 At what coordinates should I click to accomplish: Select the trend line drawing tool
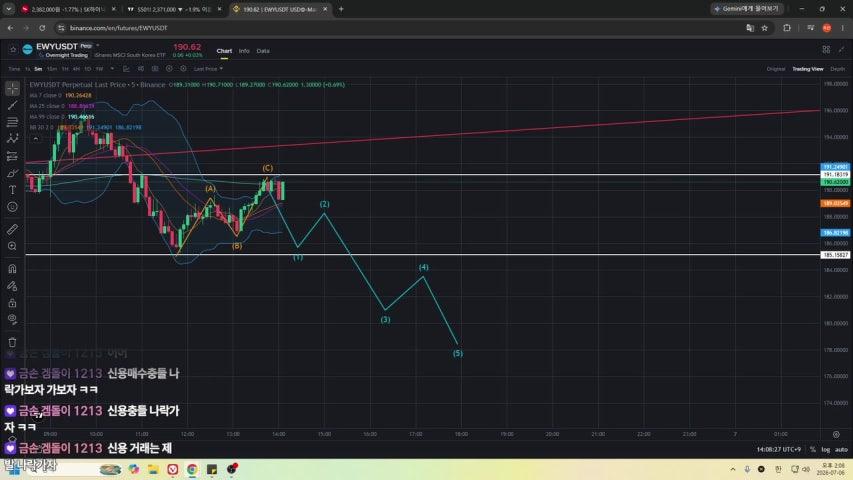point(12,105)
